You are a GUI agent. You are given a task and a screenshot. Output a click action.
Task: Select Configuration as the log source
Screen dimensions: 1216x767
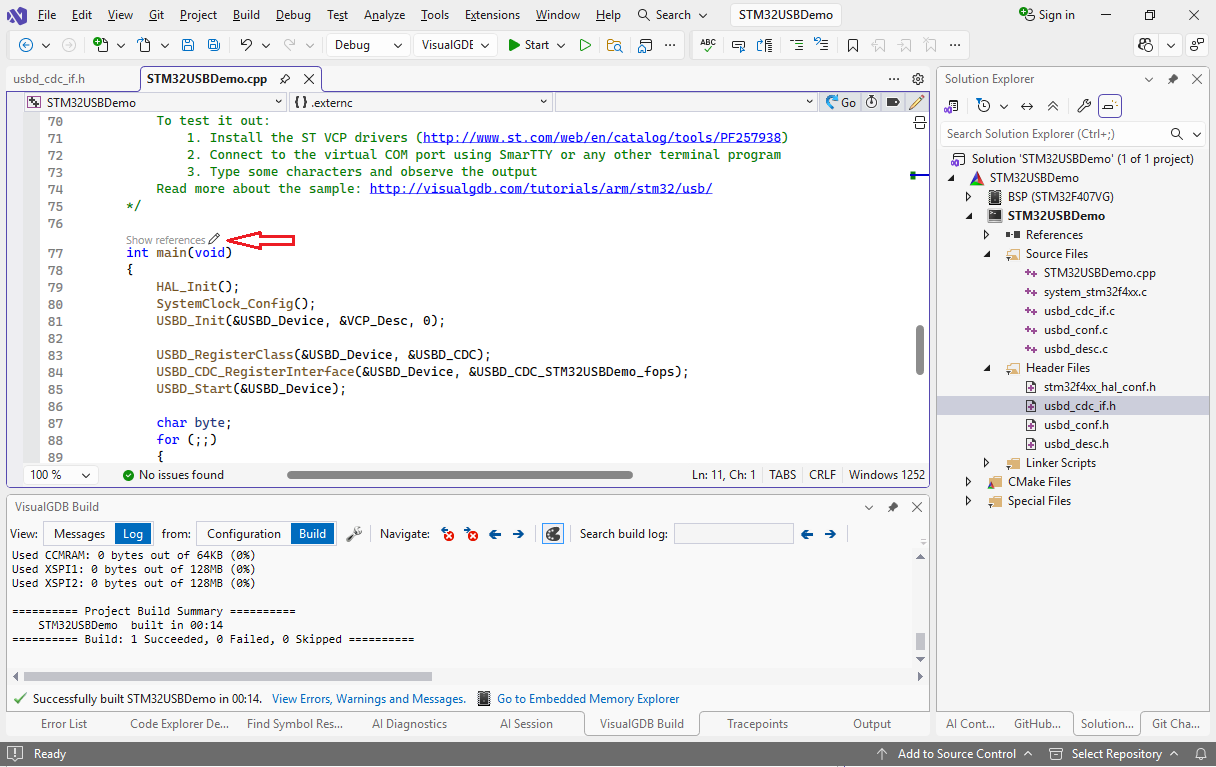point(244,534)
